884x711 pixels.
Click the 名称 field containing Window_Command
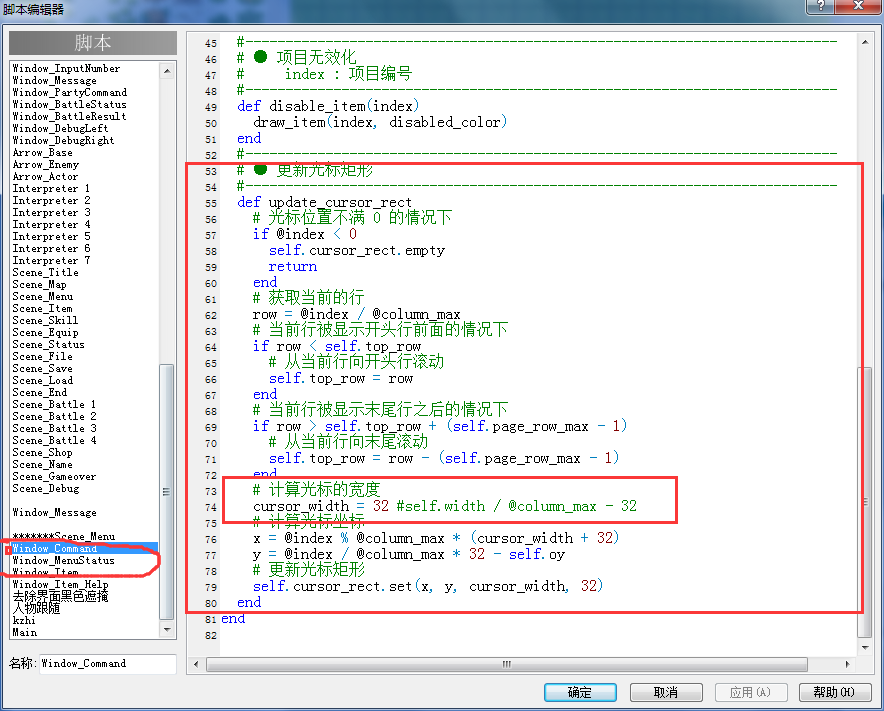107,664
